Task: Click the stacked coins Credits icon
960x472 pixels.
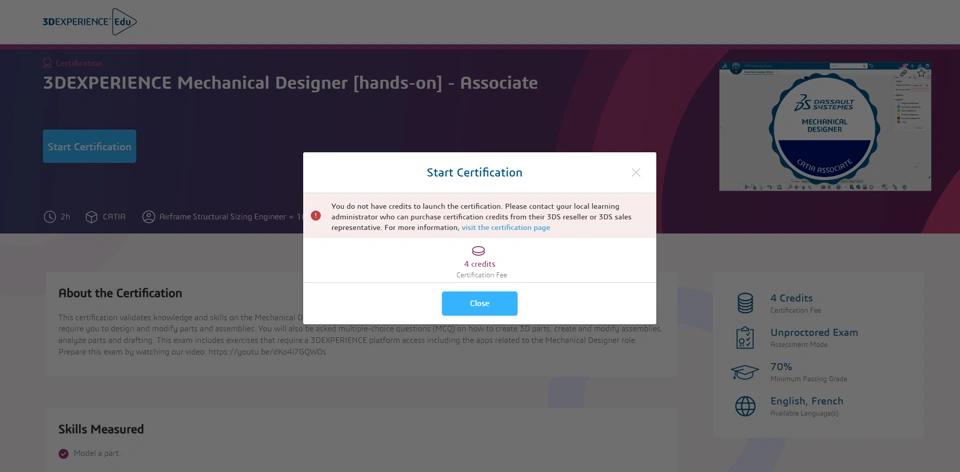Action: click(x=745, y=303)
